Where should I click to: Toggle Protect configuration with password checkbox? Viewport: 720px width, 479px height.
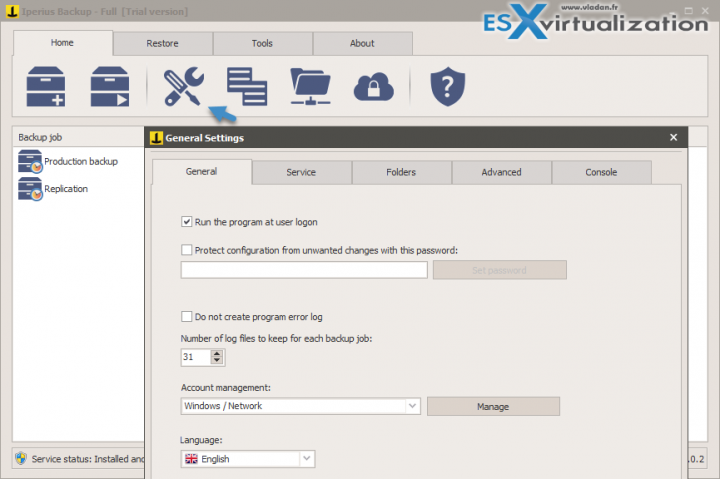pos(186,250)
